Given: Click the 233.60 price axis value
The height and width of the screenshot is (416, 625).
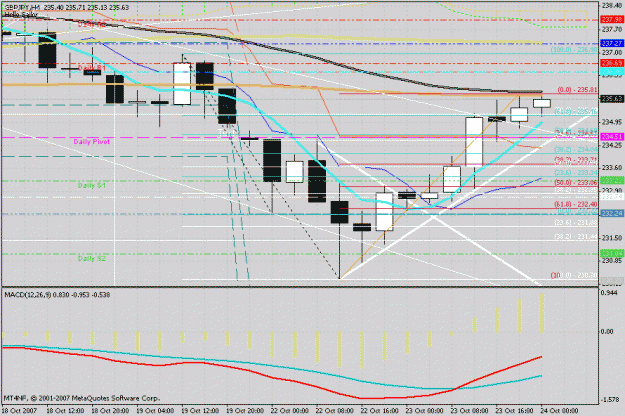Looking at the screenshot, I should click(x=612, y=168).
